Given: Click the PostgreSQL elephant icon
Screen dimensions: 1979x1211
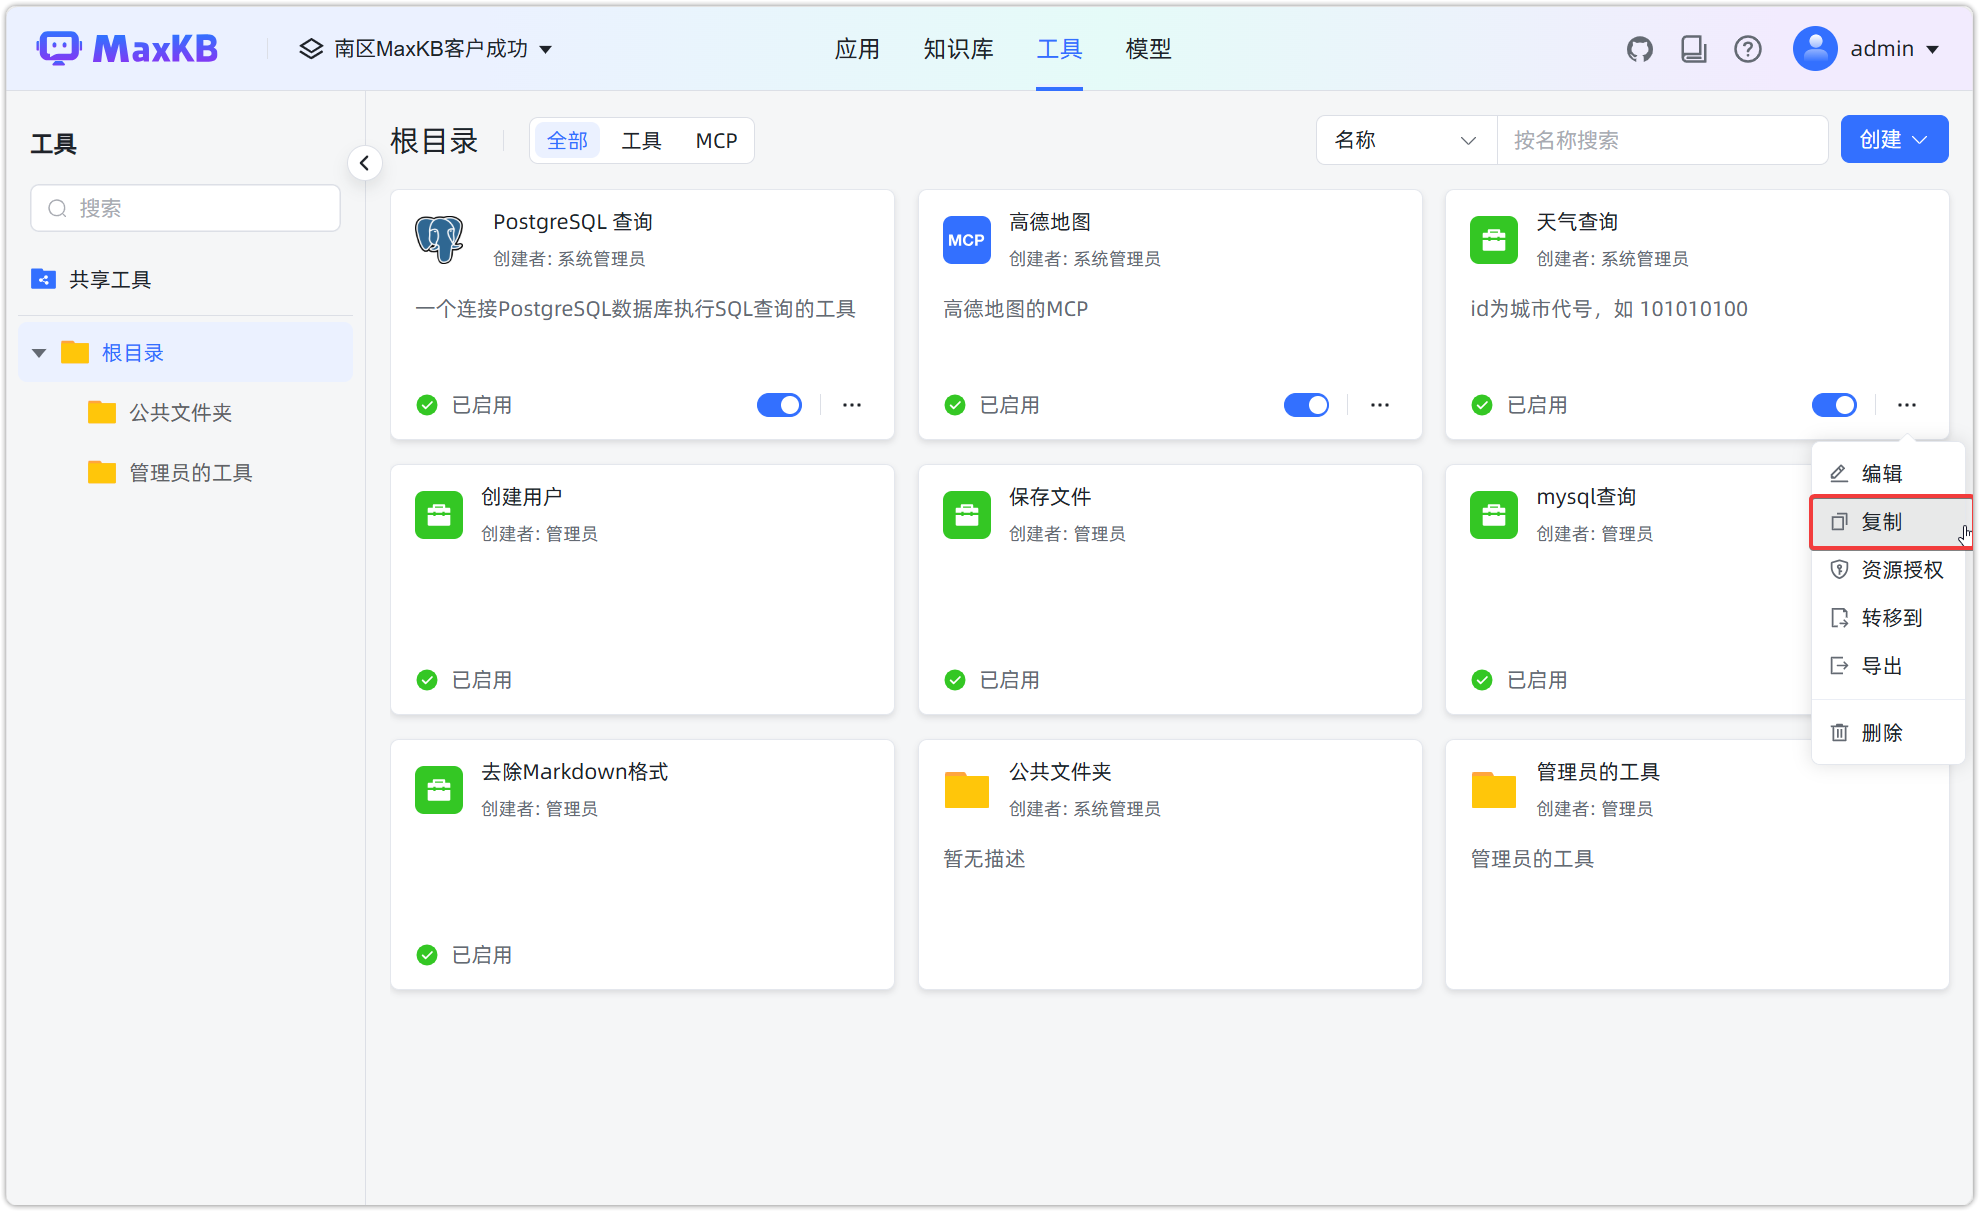Looking at the screenshot, I should pos(439,239).
